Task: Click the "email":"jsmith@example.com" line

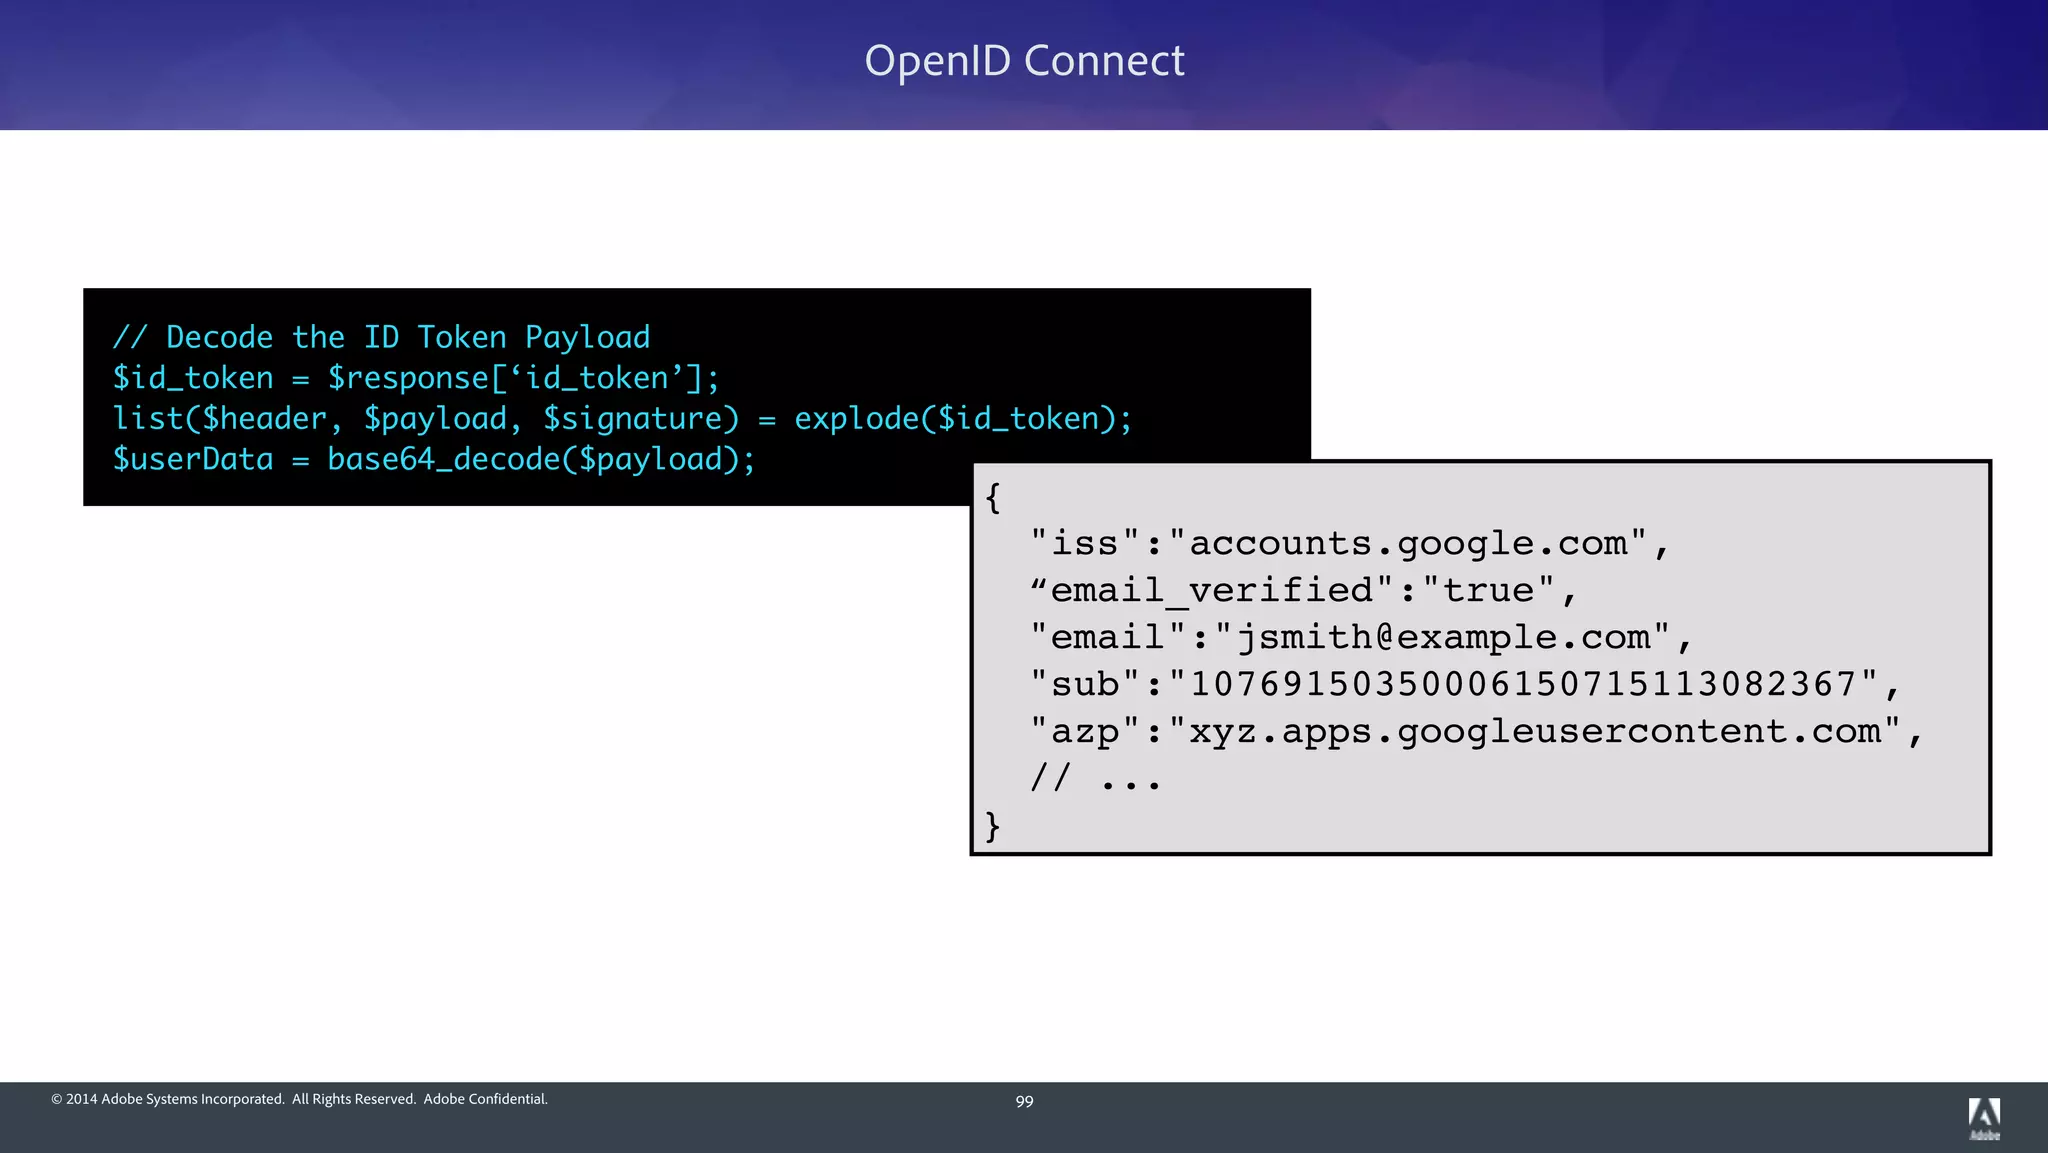Action: click(1361, 638)
